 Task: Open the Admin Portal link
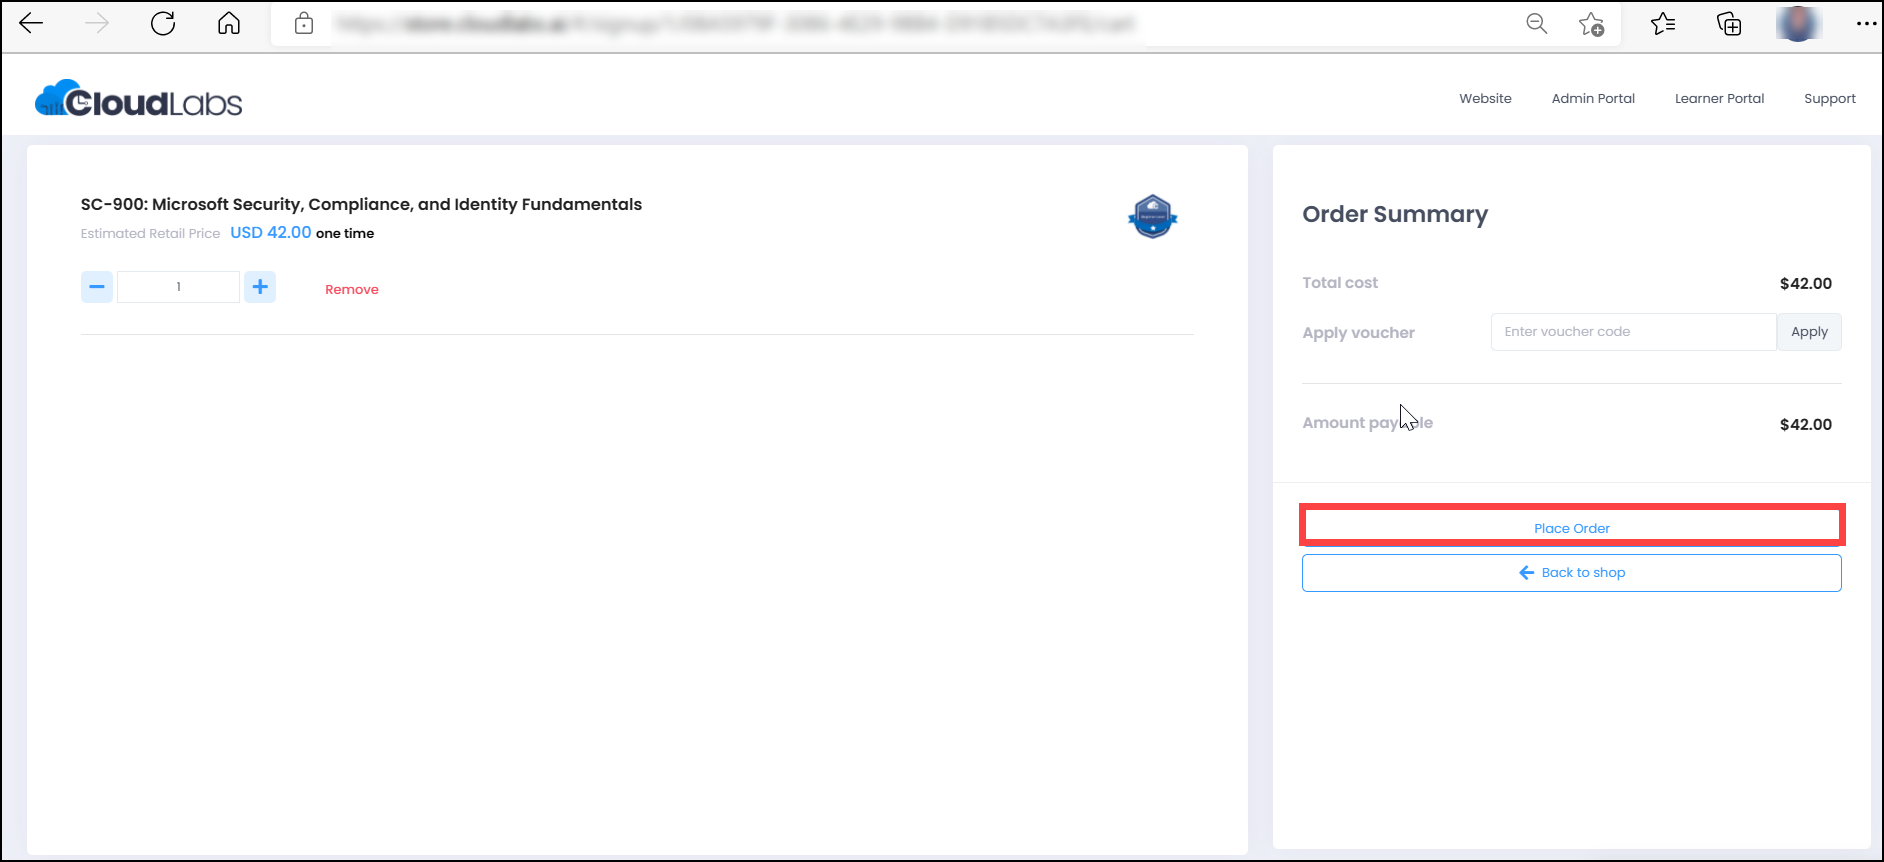pyautogui.click(x=1593, y=98)
